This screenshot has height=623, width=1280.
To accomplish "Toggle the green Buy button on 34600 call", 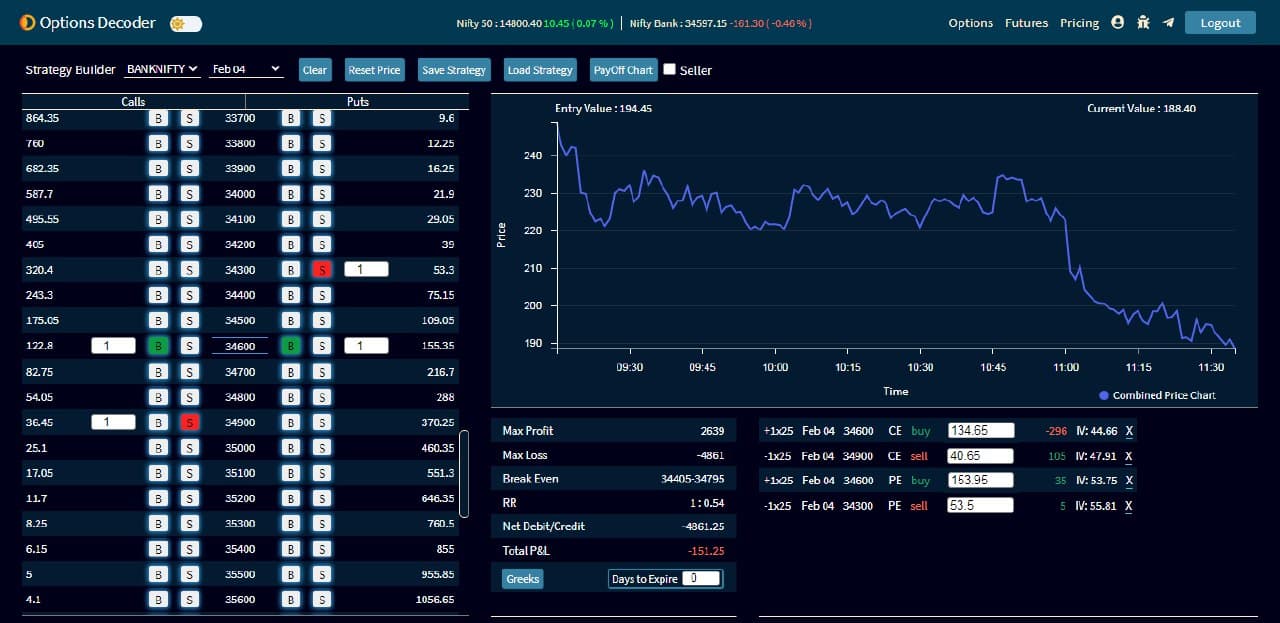I will (x=157, y=345).
